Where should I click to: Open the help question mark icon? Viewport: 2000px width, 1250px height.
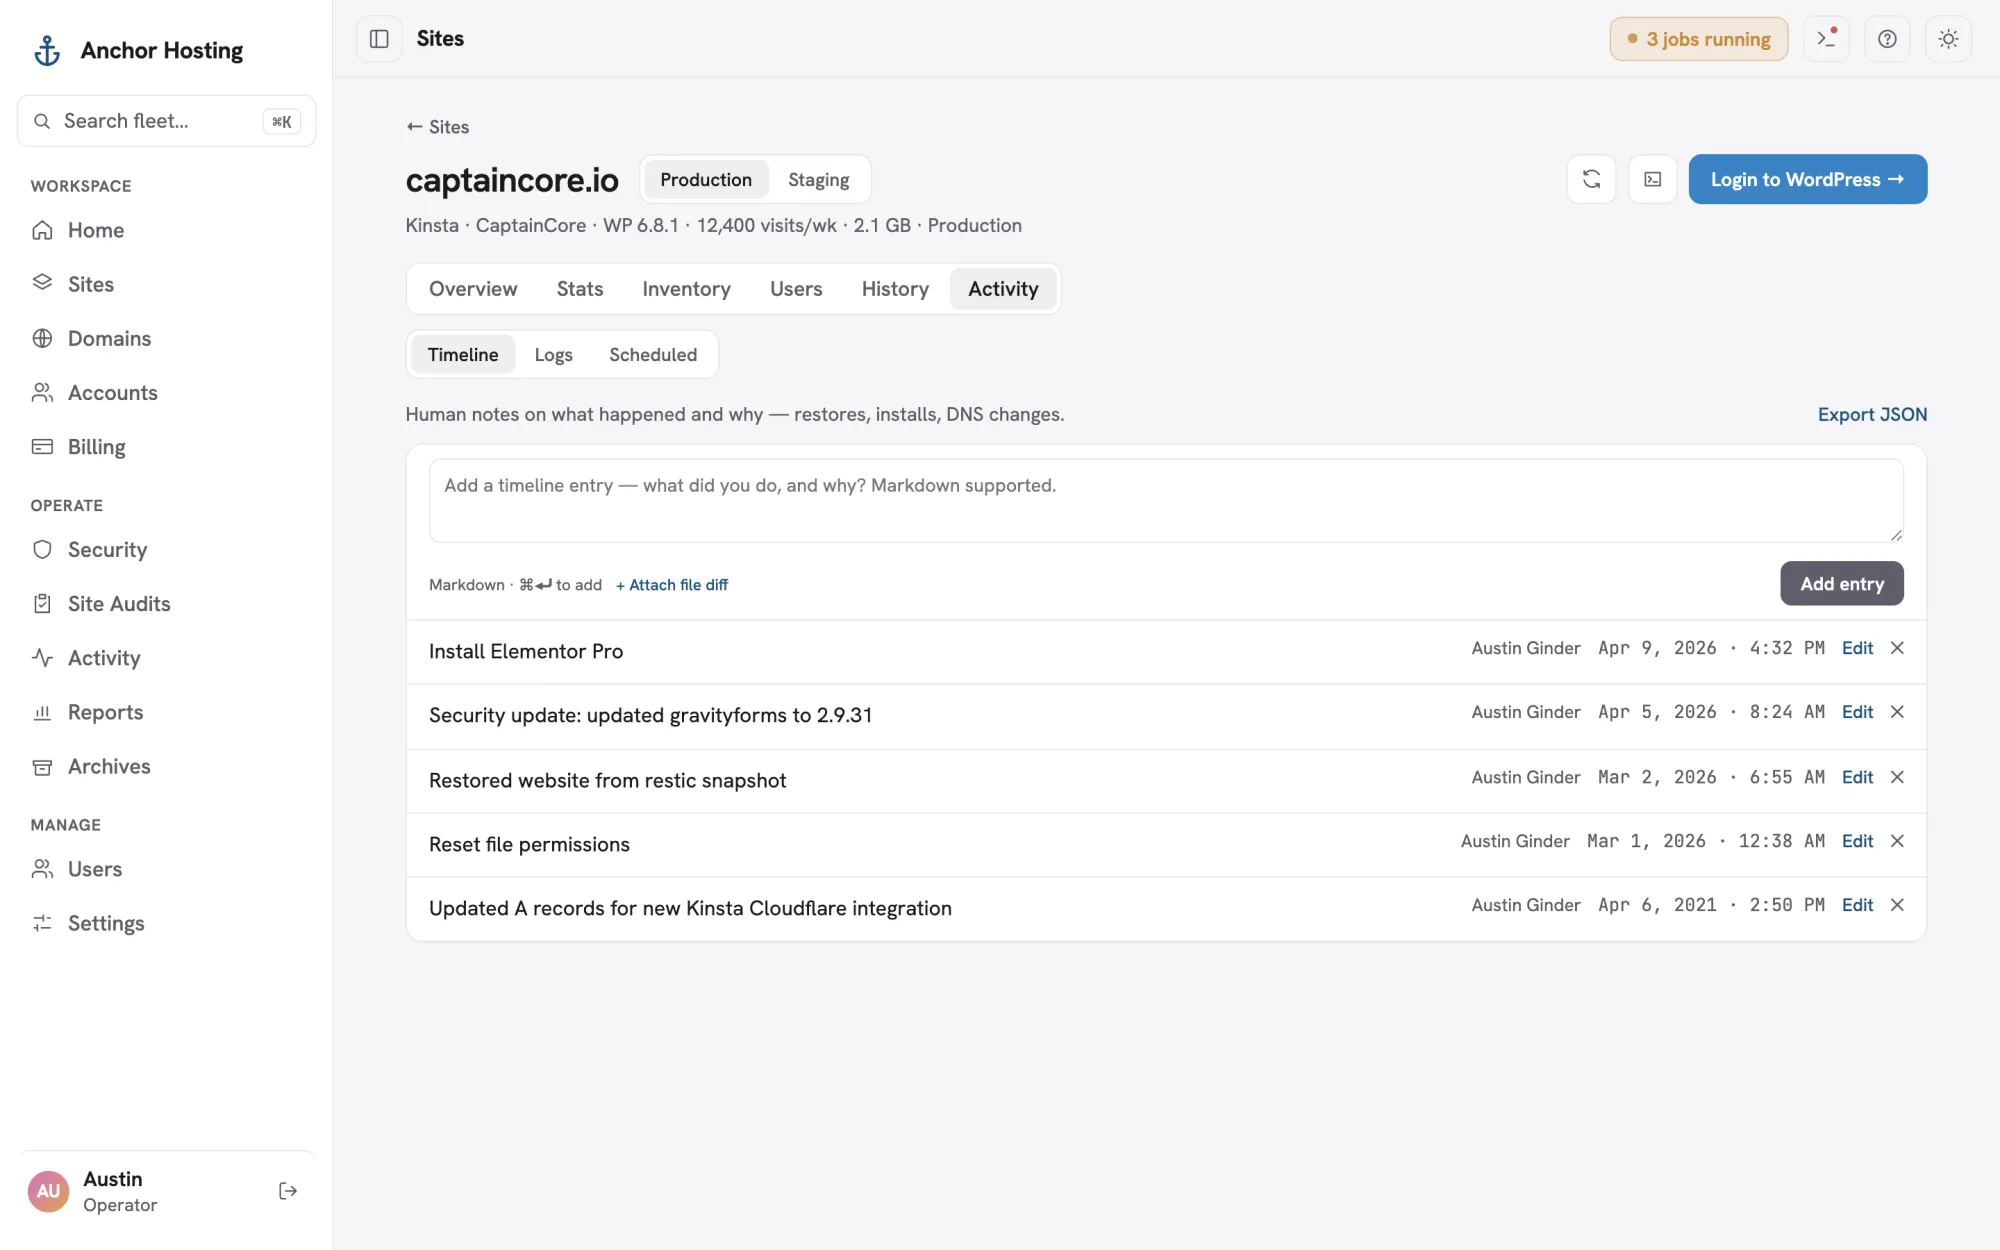point(1887,39)
